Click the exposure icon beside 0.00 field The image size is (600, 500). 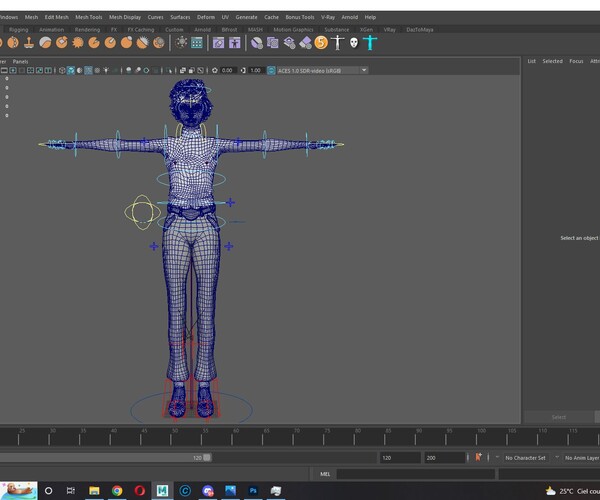pyautogui.click(x=215, y=70)
